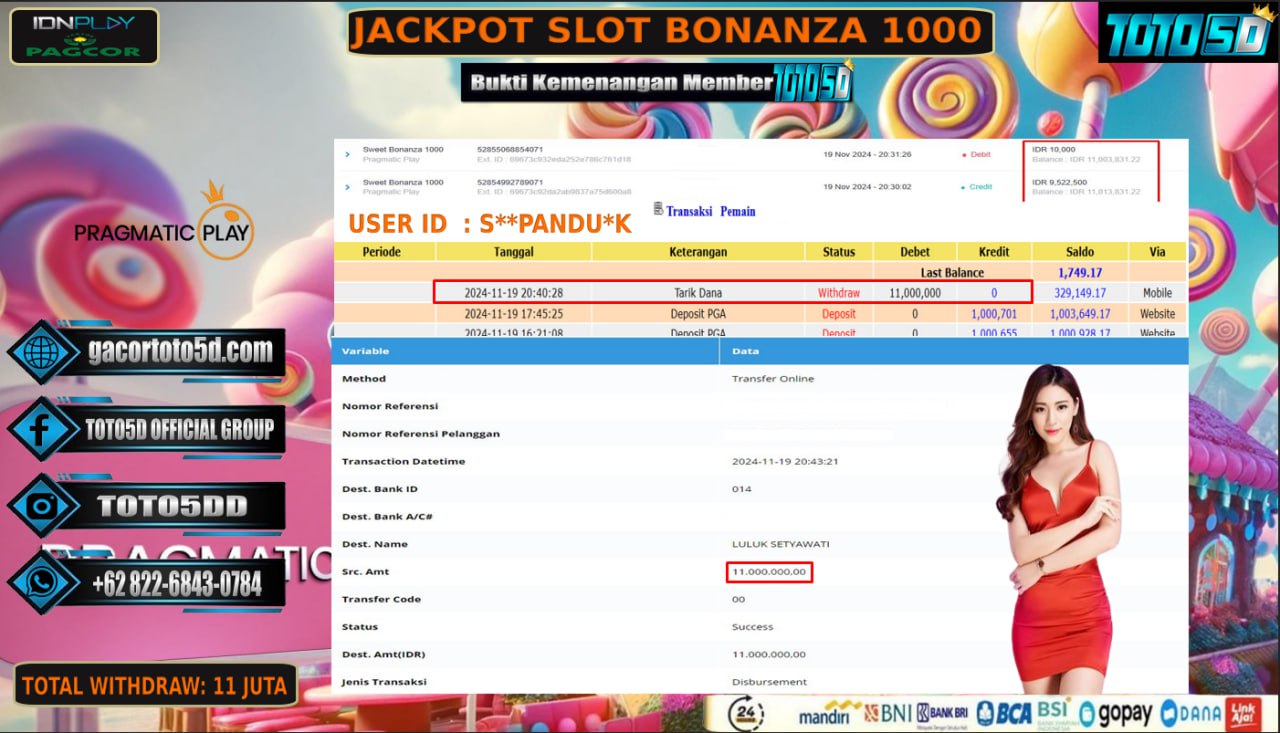Click the Facebook icon
Screen dimensions: 1280x733
(x=43, y=429)
